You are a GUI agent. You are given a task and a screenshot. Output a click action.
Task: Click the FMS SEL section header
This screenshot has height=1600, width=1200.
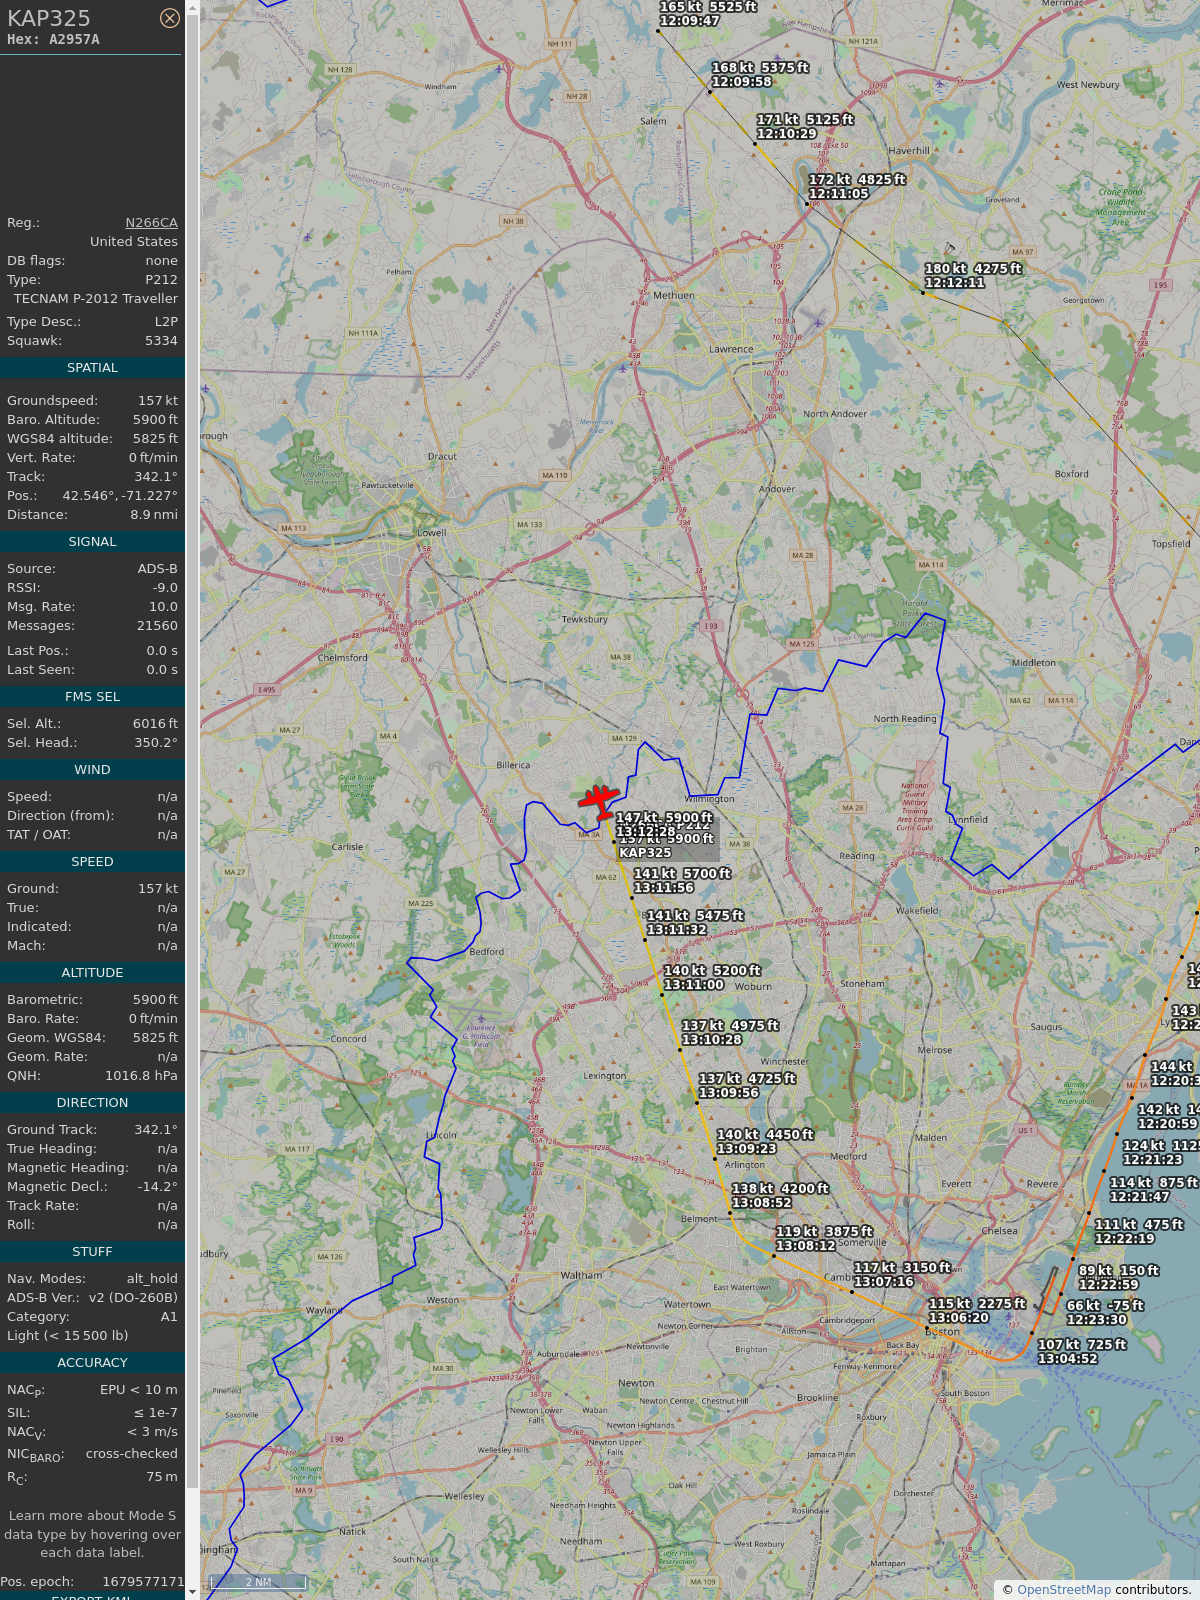click(x=92, y=697)
